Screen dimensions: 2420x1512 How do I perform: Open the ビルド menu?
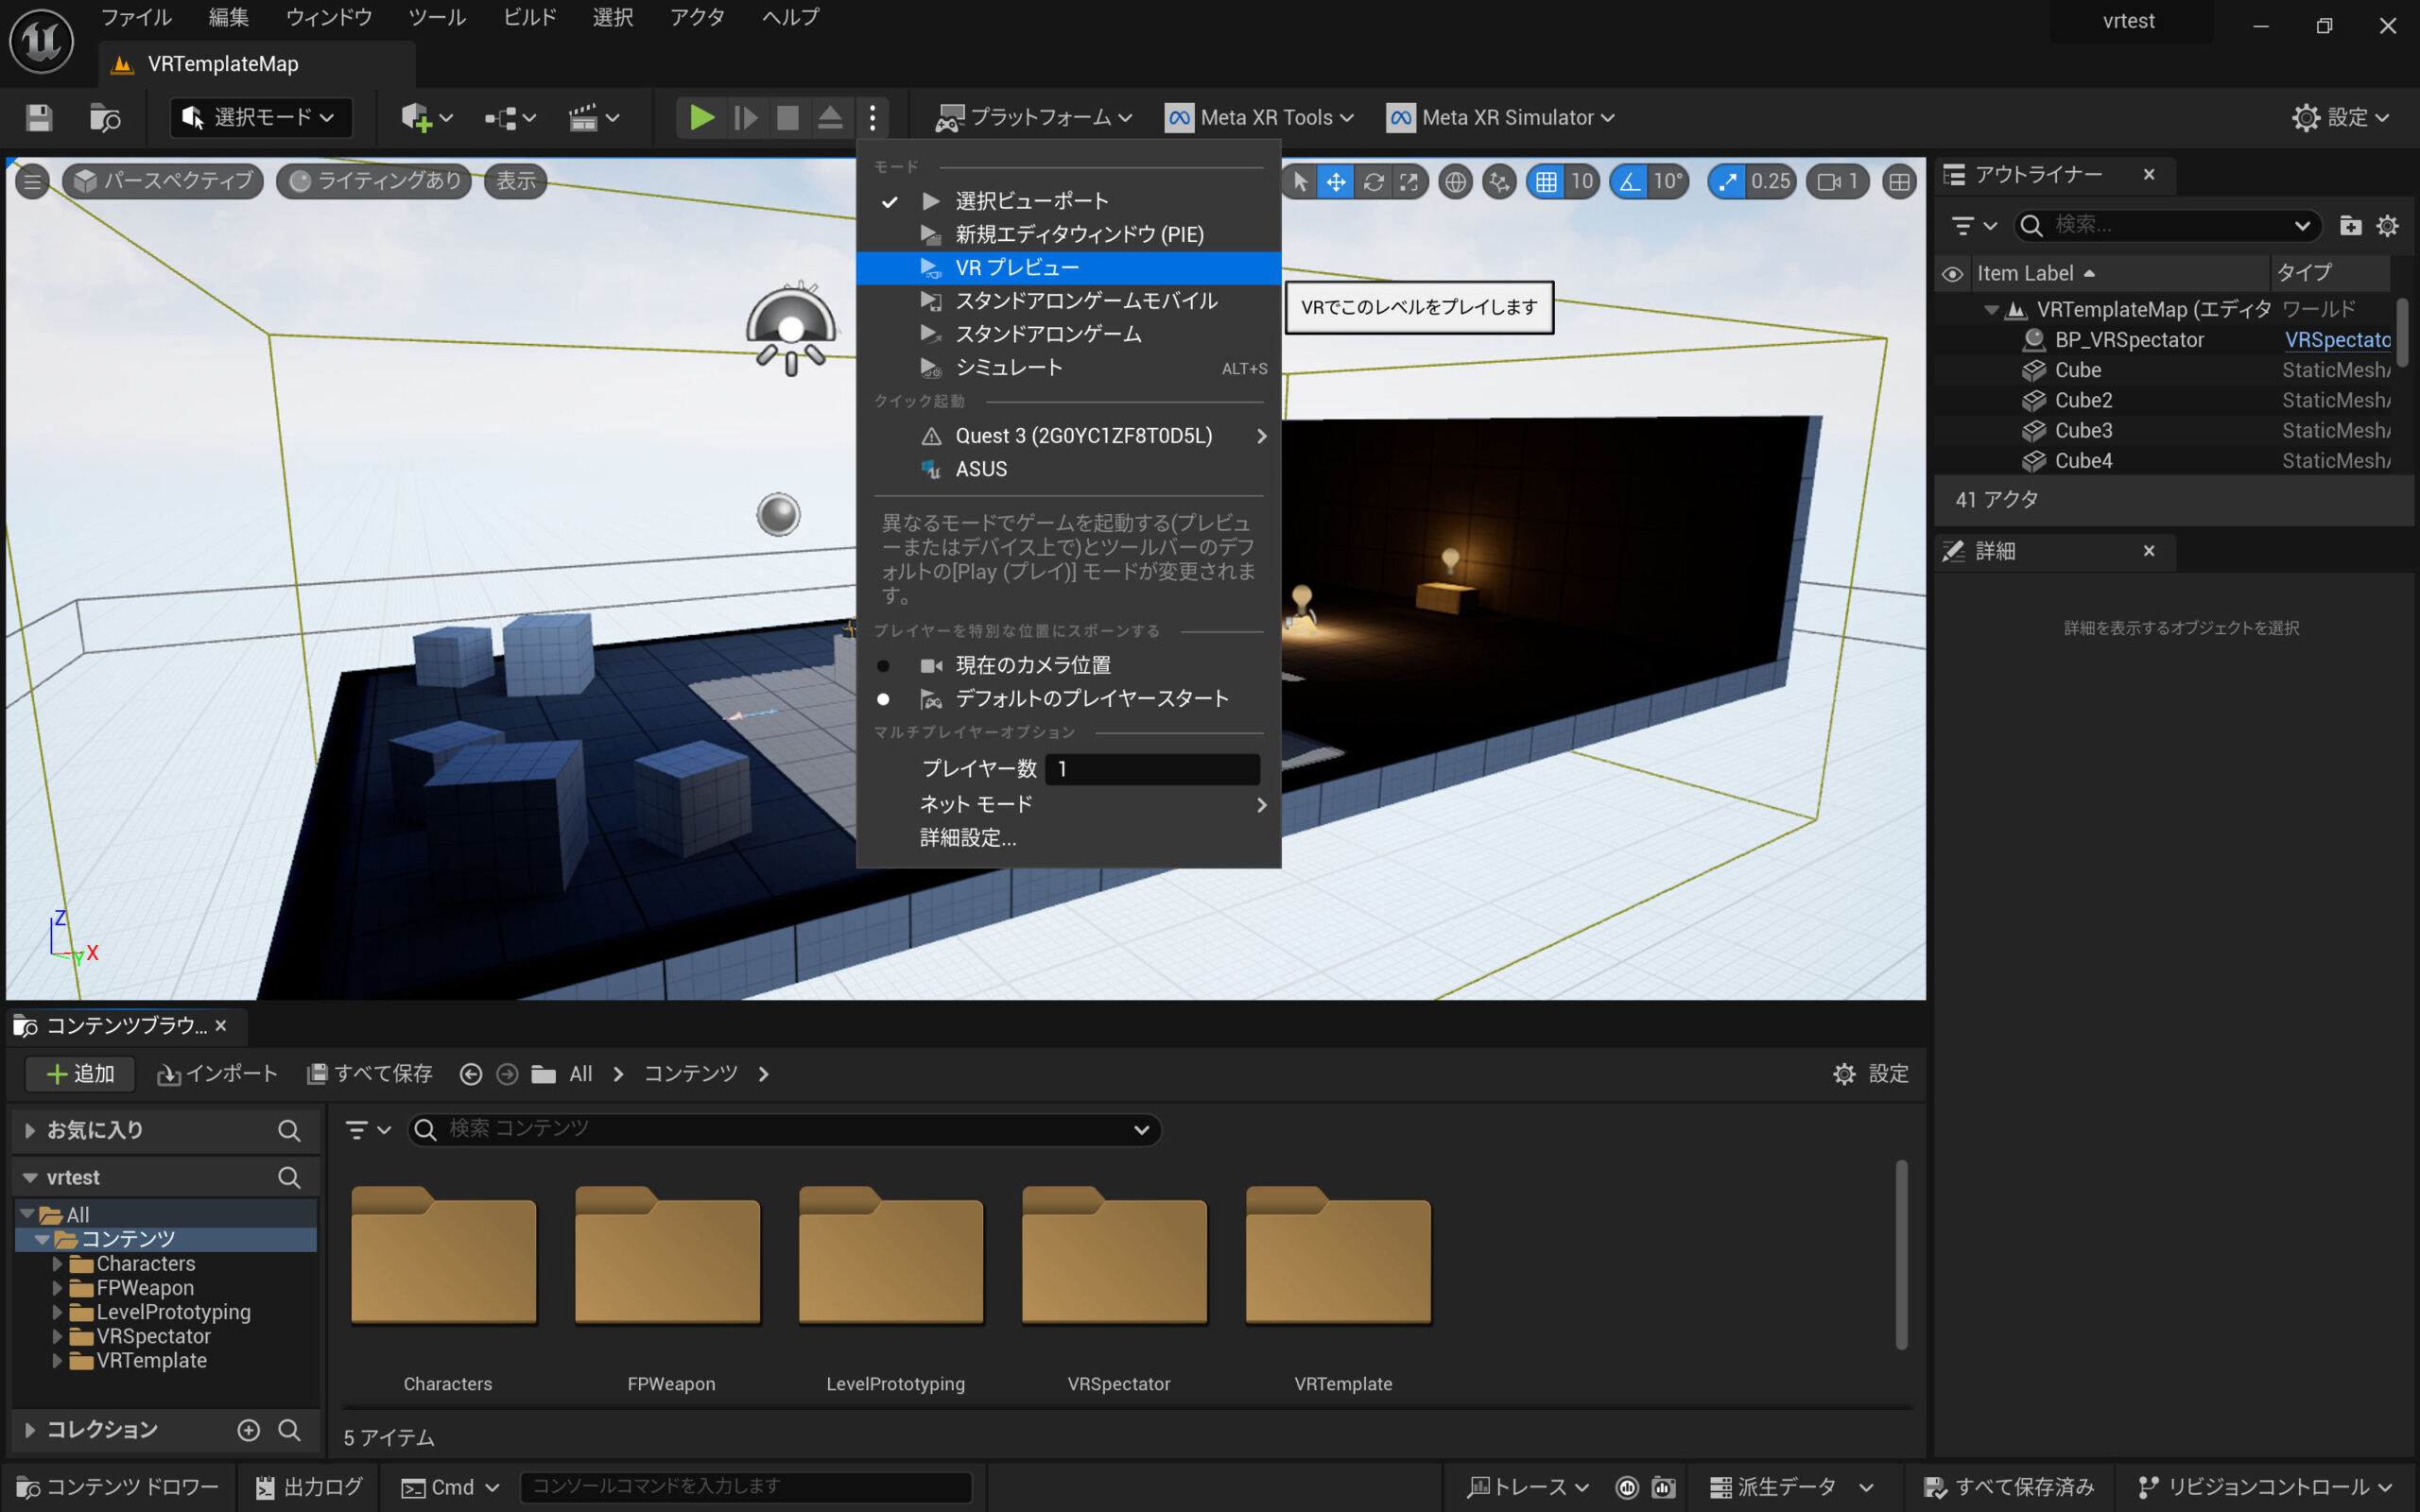pos(529,17)
